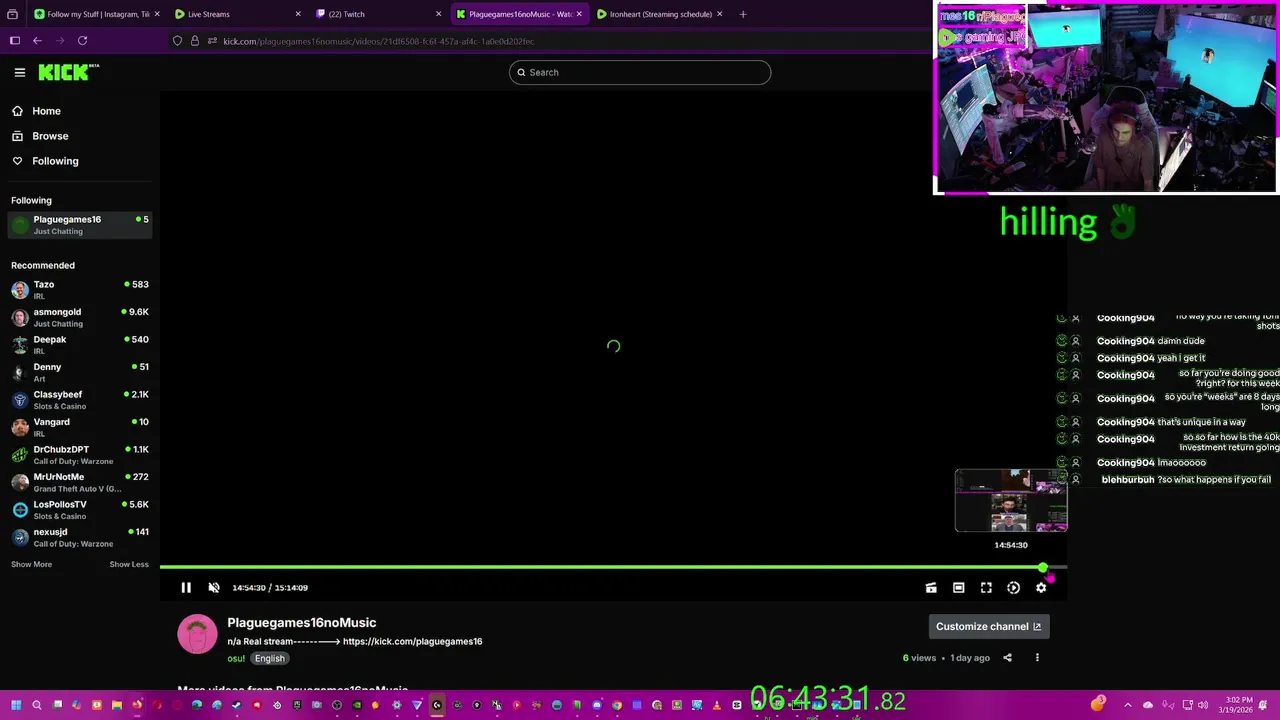The image size is (1280, 720).
Task: Open Classybeef recommended channel
Action: point(80,400)
